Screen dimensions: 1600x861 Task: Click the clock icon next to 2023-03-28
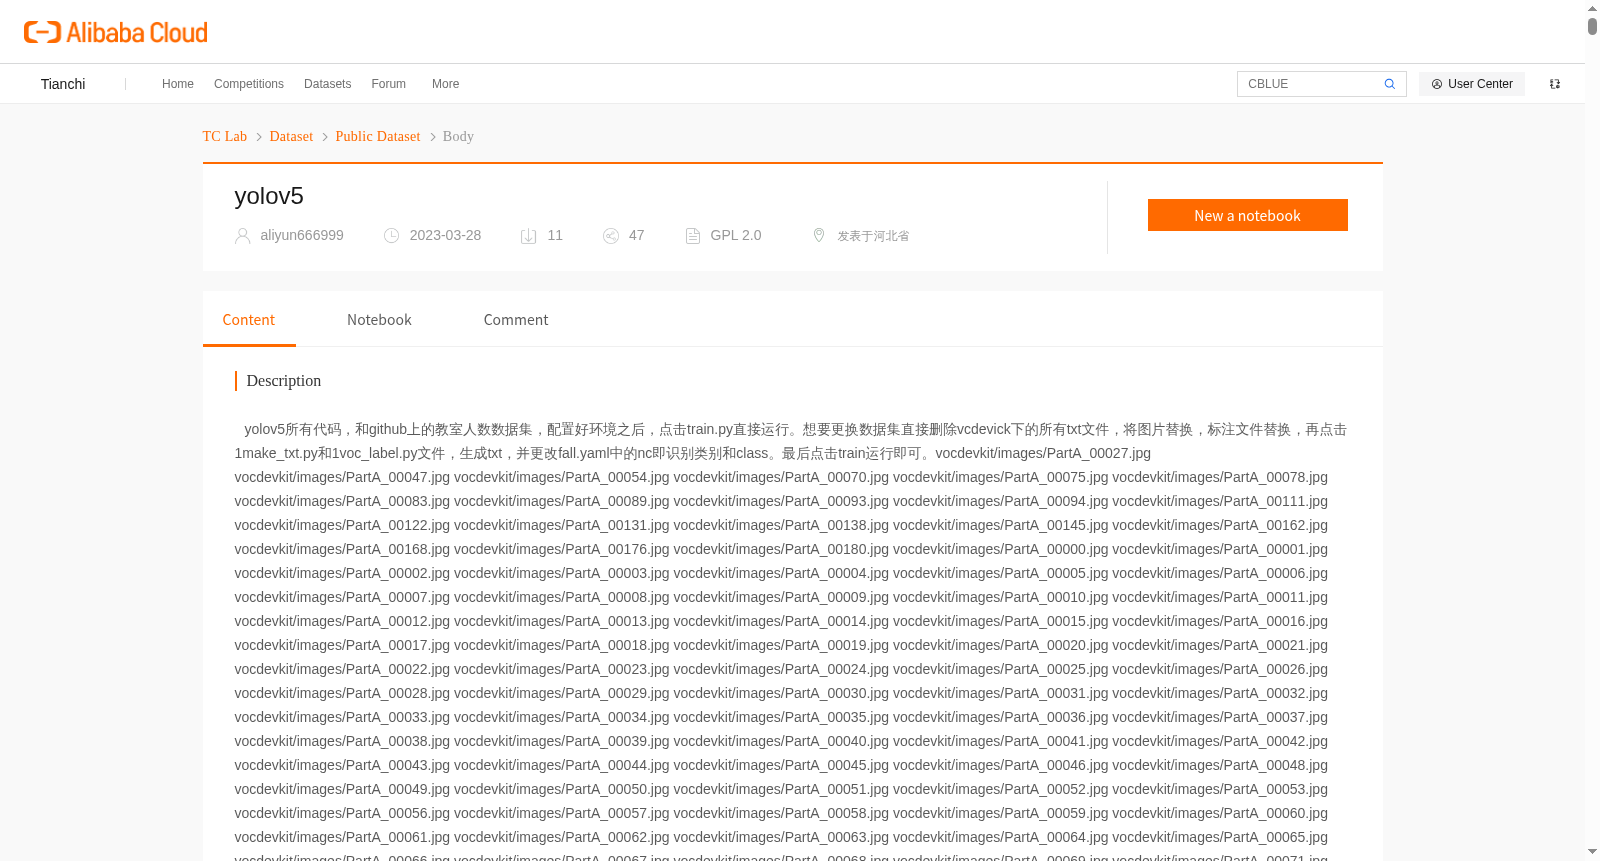pyautogui.click(x=392, y=236)
